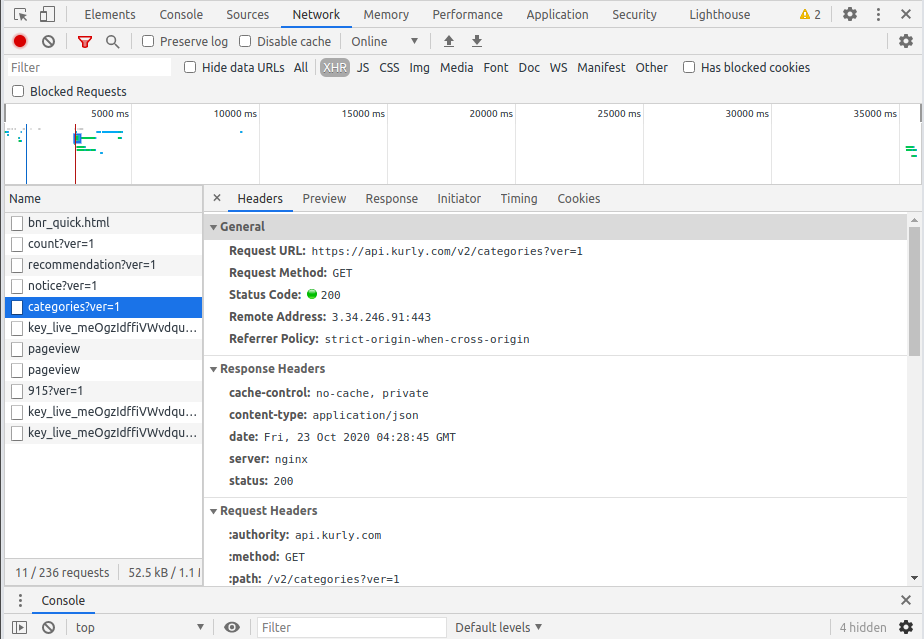Show the Preview tab of the request
The image size is (924, 639).
[x=324, y=199]
